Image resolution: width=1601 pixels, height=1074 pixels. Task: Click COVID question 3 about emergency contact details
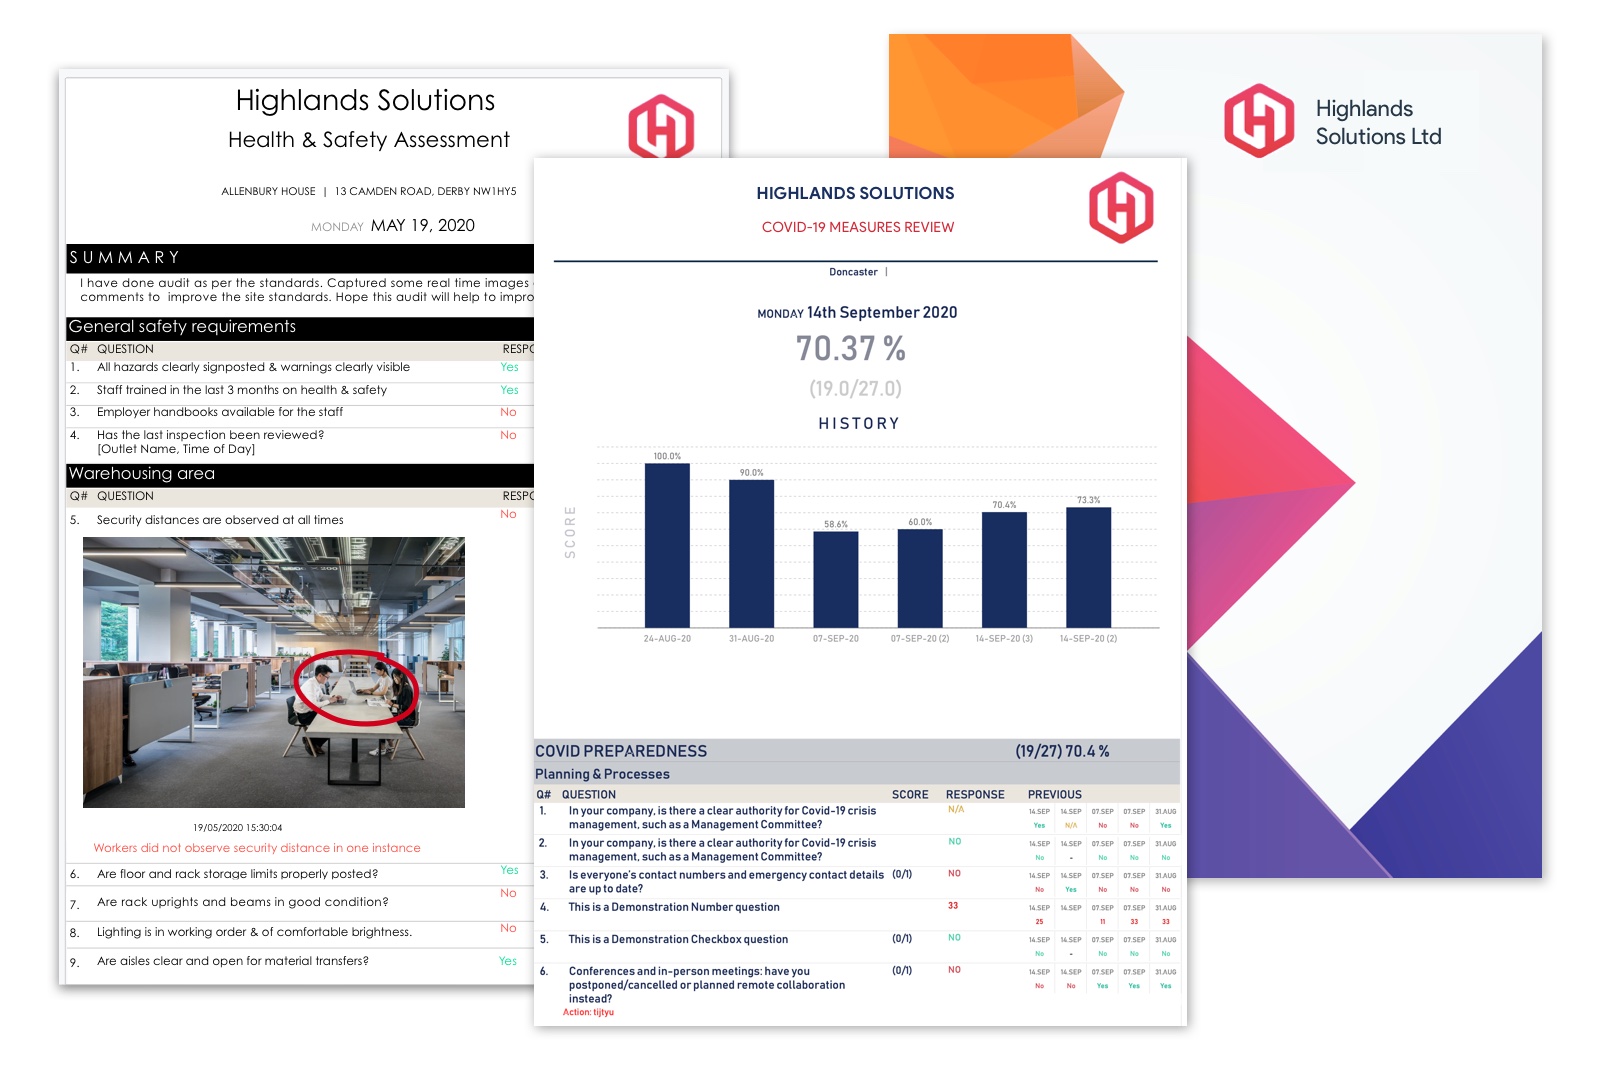pos(726,882)
